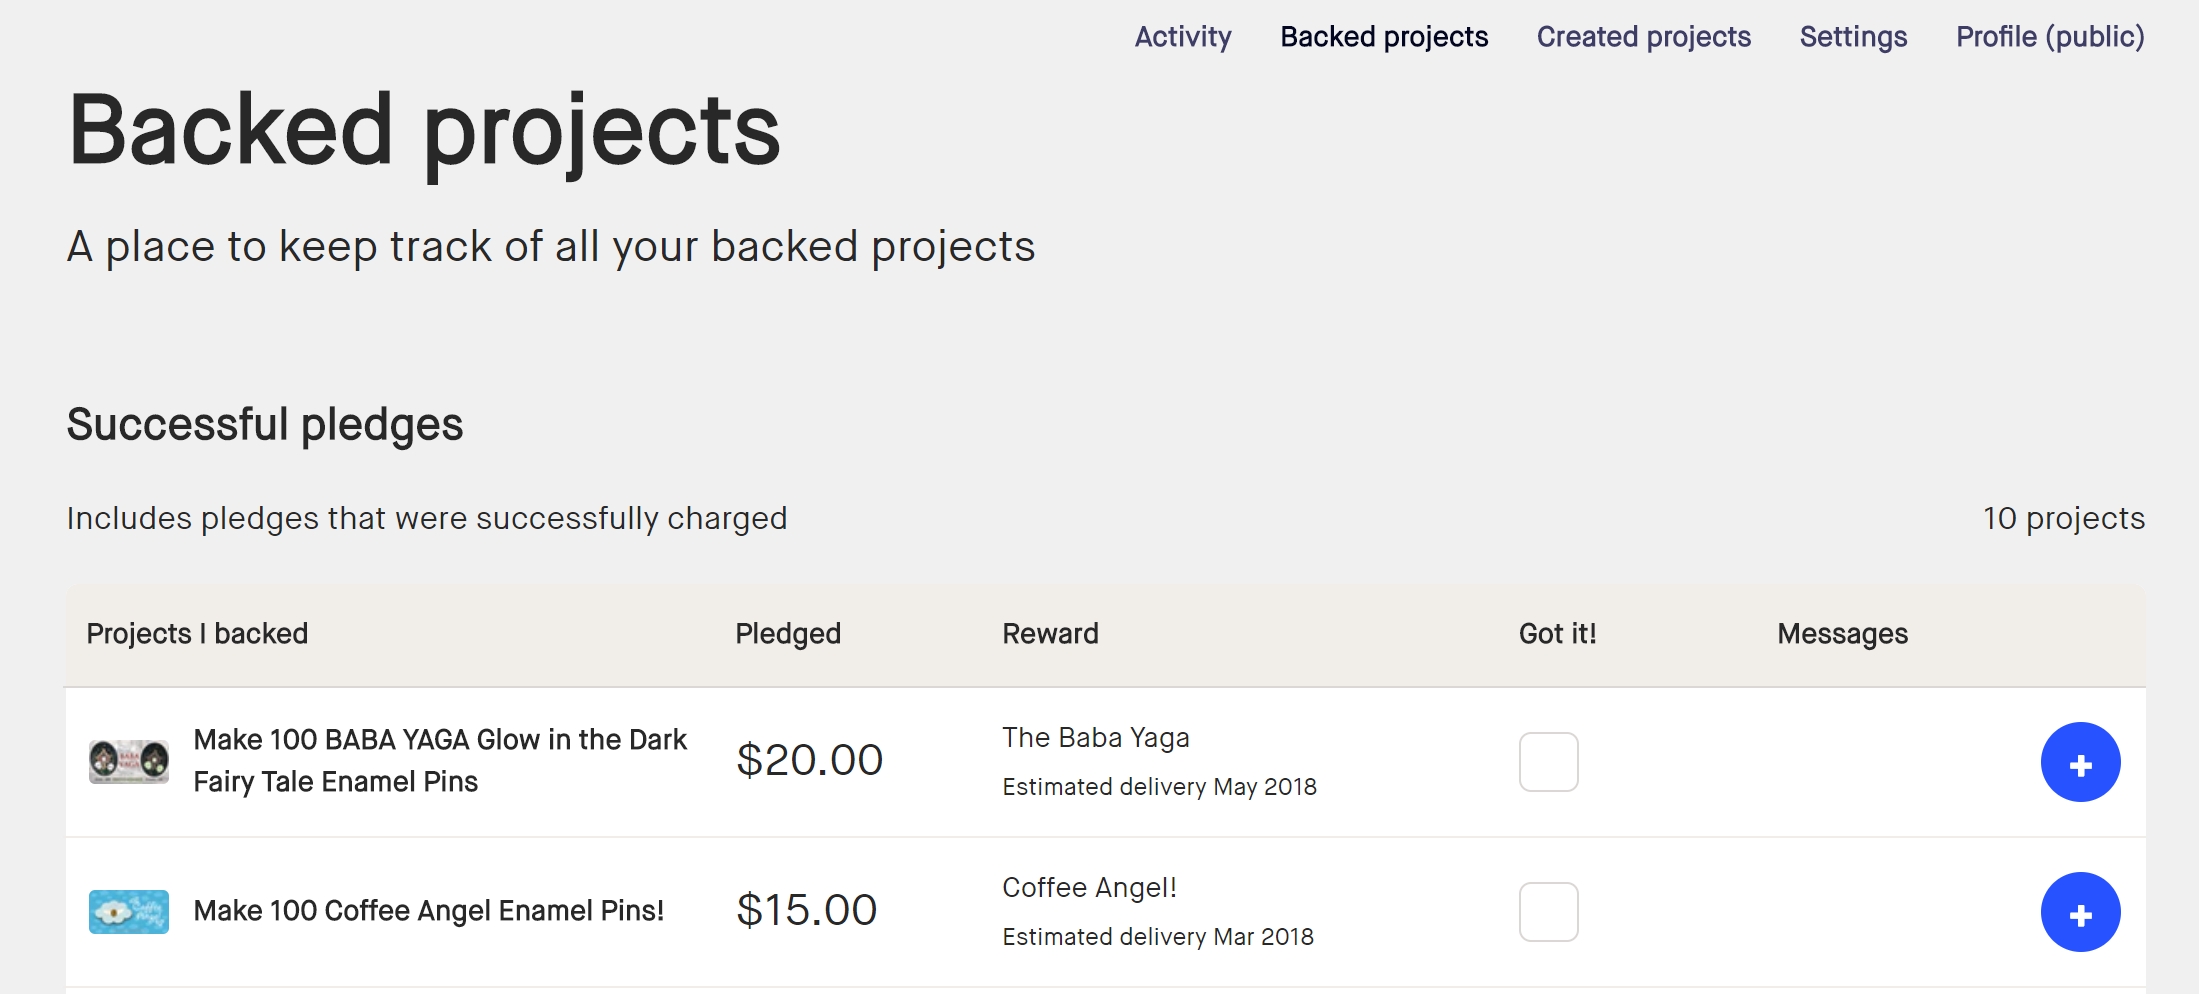Click blue plus icon for Baba Yaga row
Image resolution: width=2199 pixels, height=994 pixels.
(x=2081, y=762)
